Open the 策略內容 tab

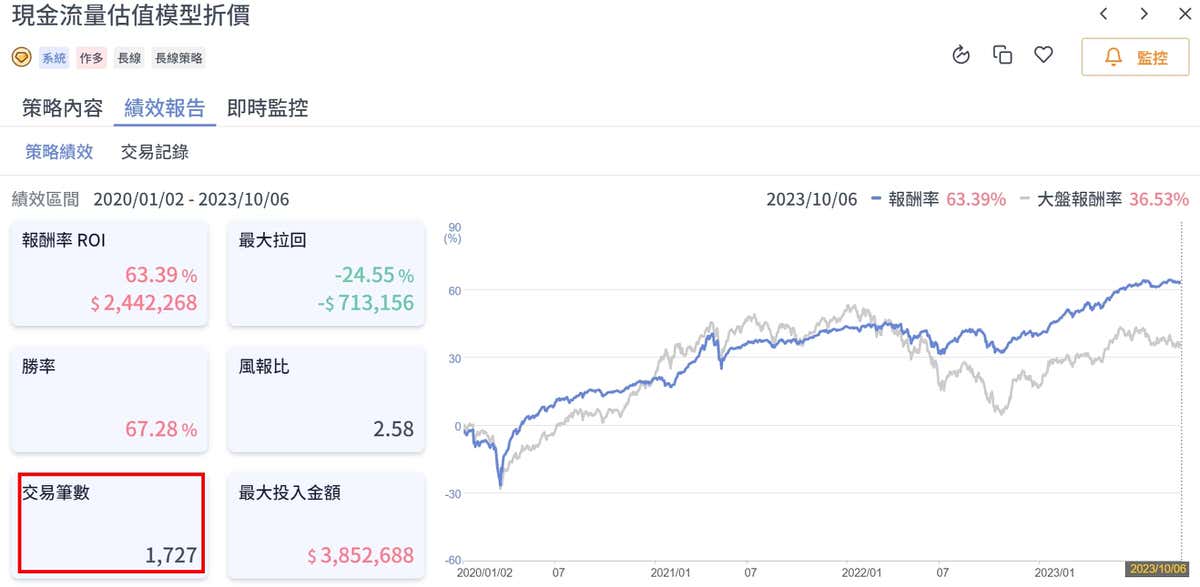click(62, 109)
